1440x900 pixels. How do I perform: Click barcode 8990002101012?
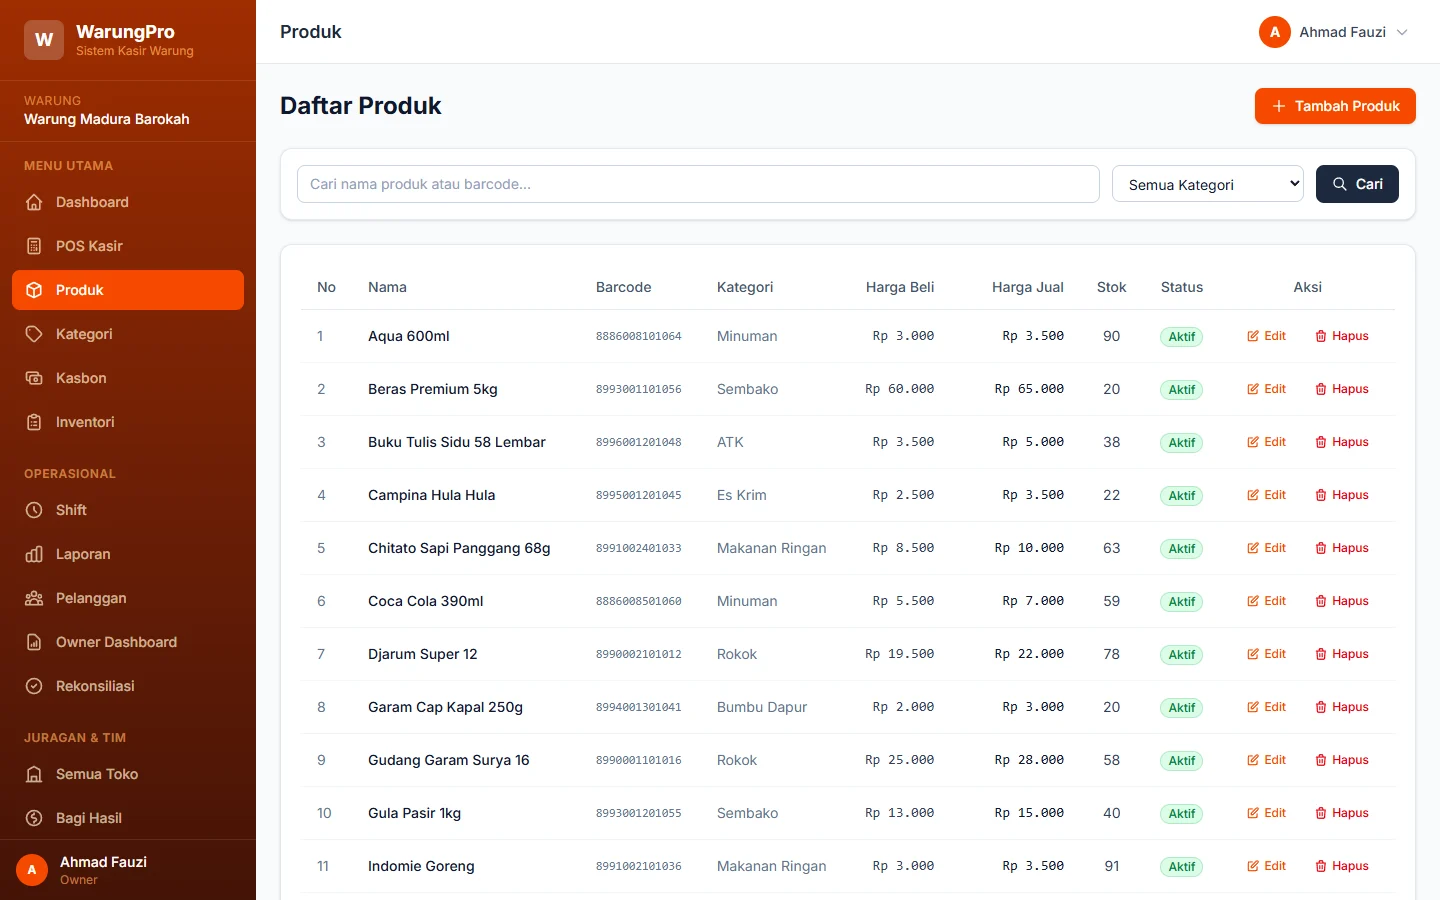[638, 654]
